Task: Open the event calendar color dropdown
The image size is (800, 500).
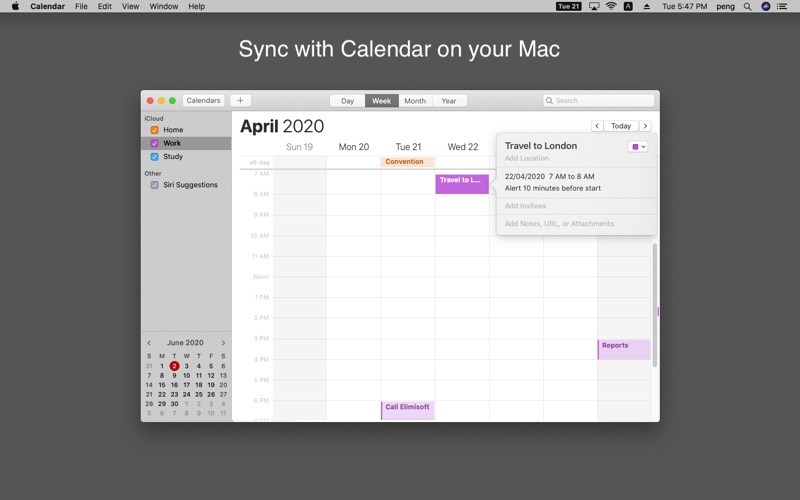Action: [638, 146]
